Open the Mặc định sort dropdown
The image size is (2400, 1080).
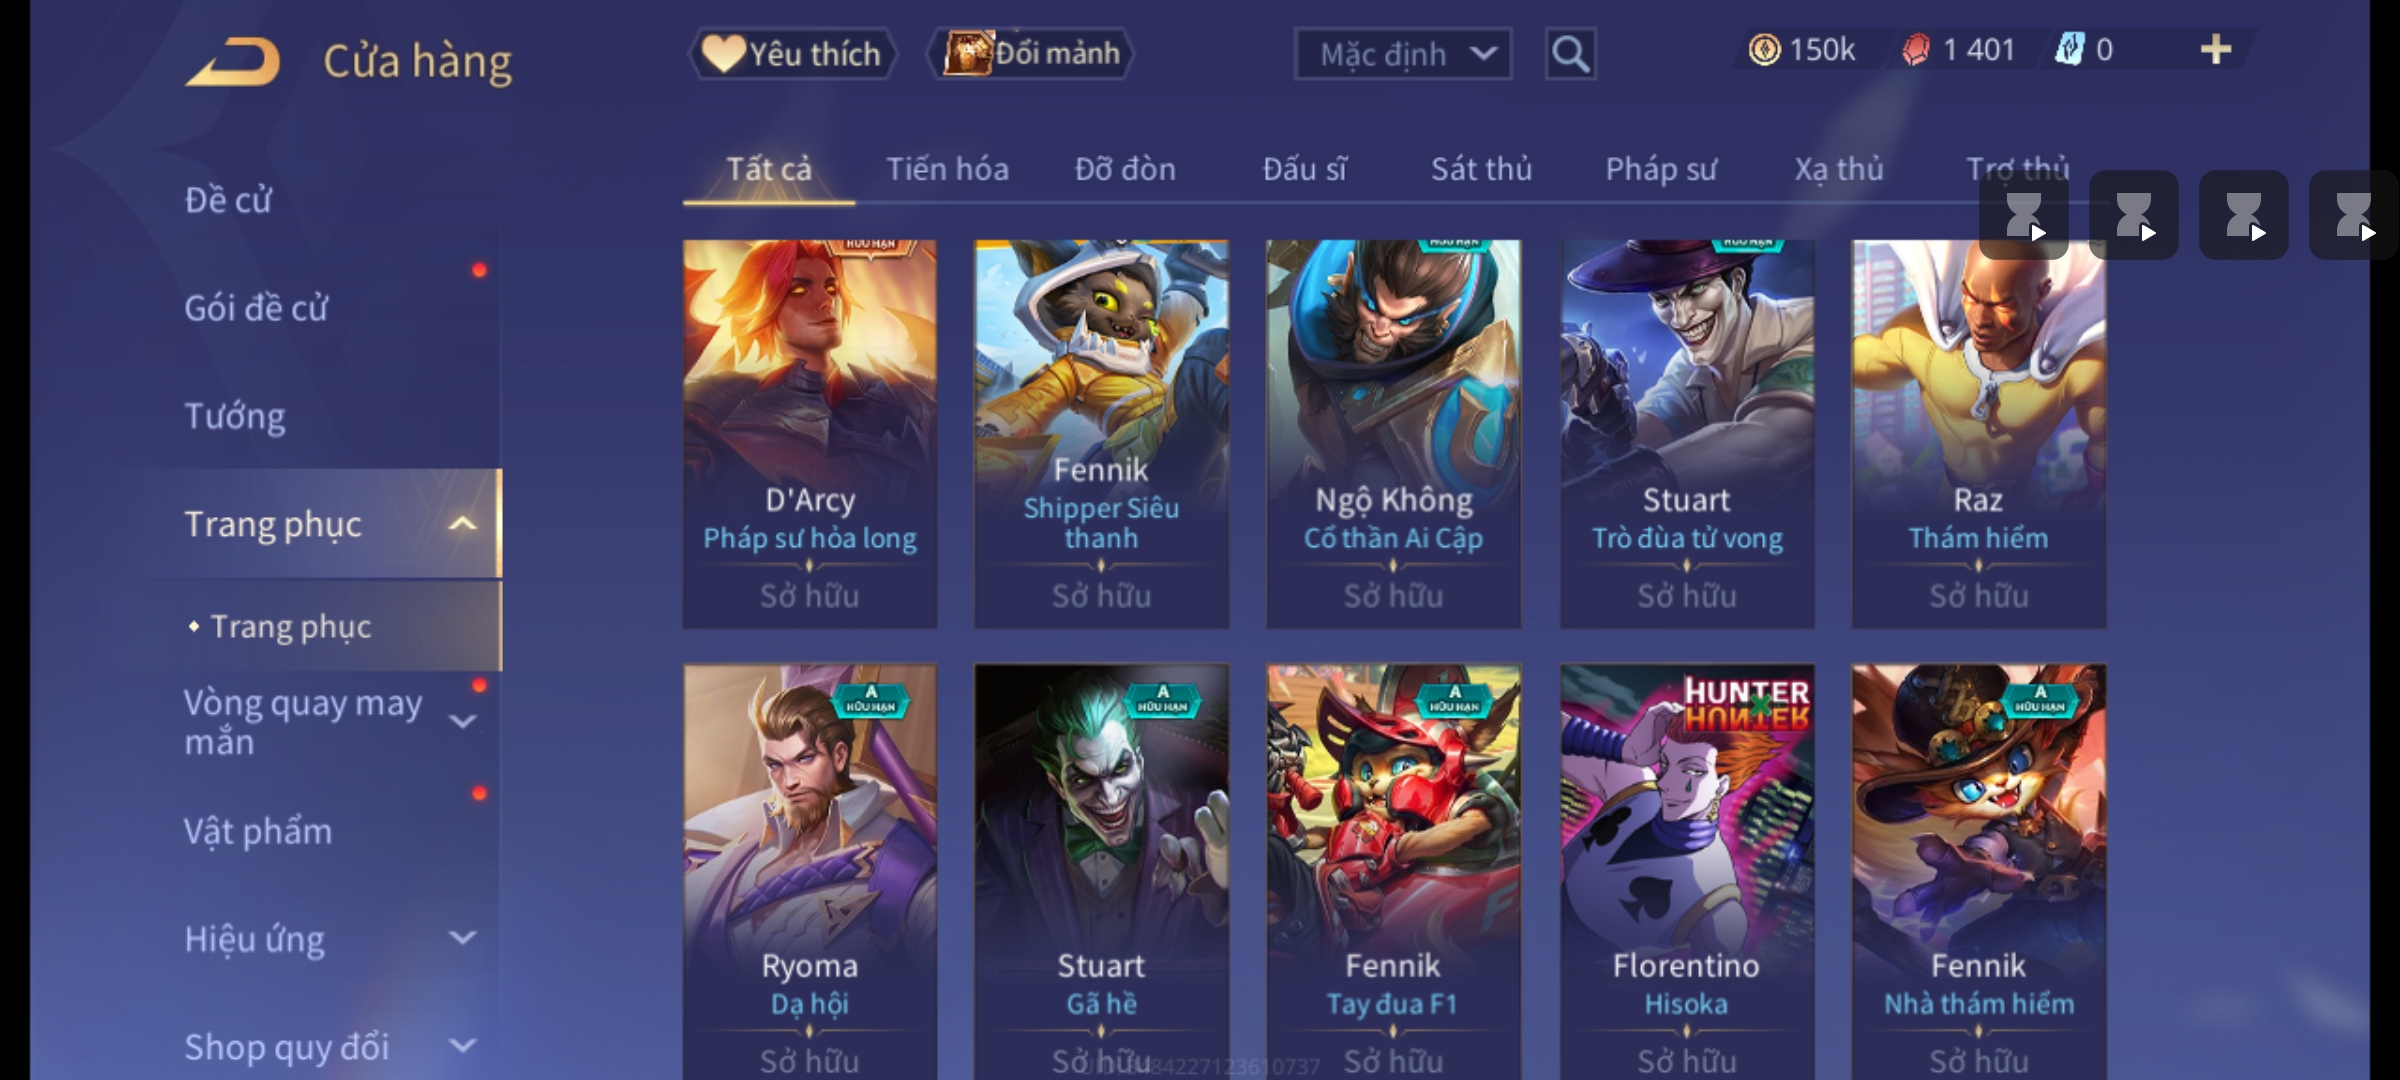pos(1402,54)
